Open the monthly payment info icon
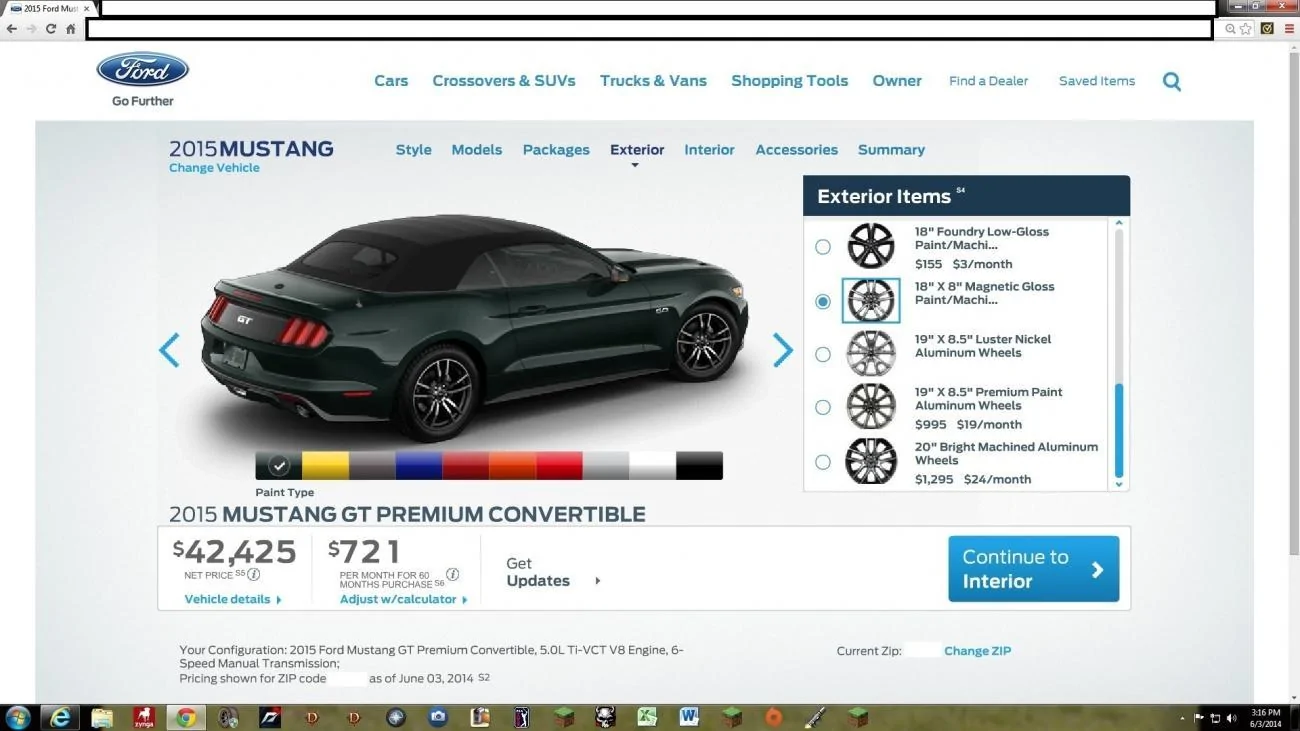 453,574
